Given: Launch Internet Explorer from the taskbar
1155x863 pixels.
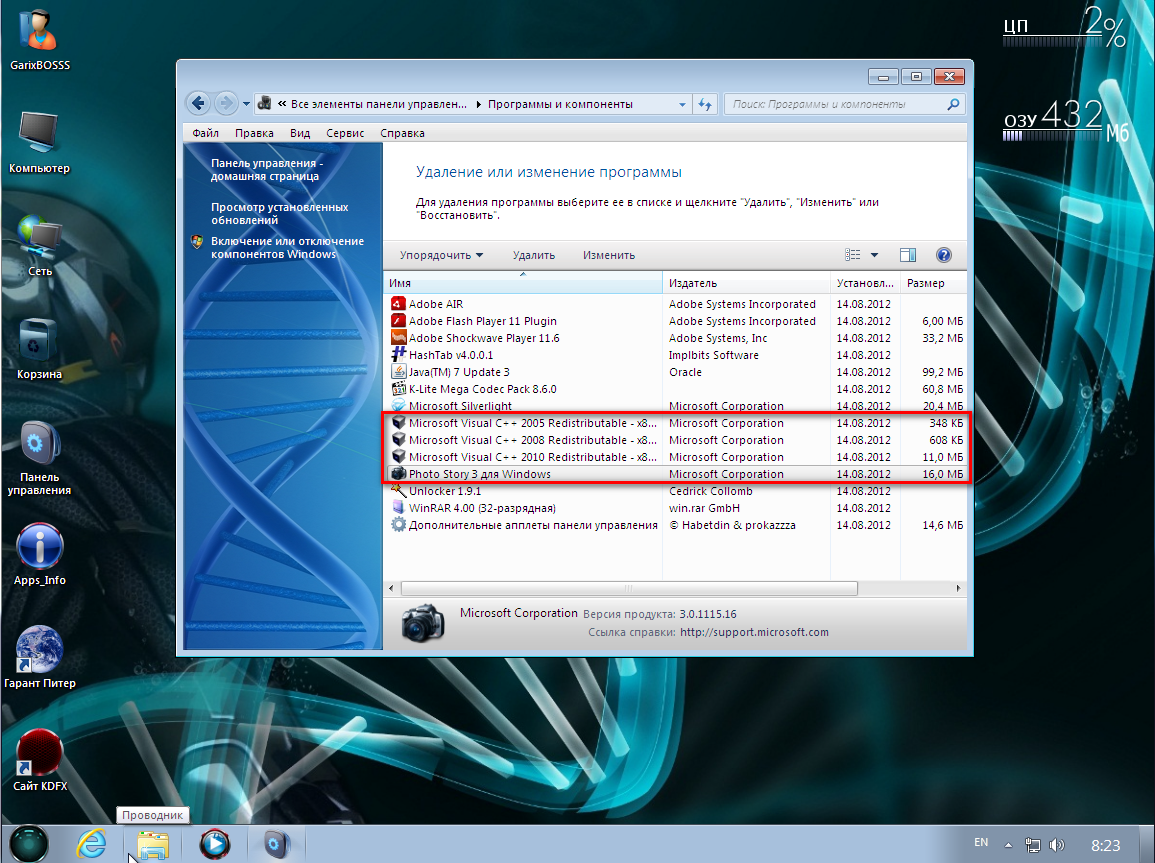Looking at the screenshot, I should coord(91,844).
